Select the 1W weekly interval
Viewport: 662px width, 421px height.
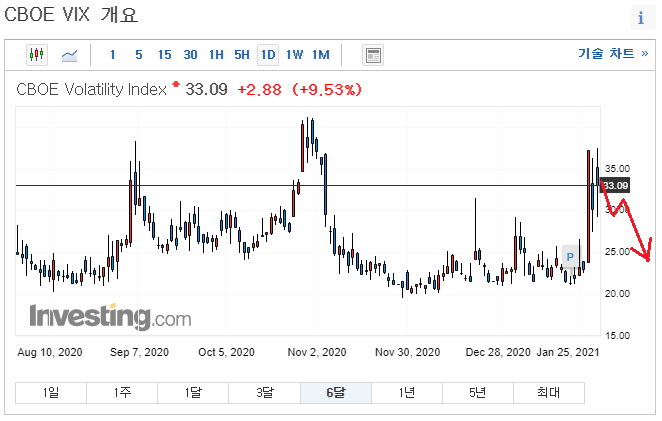(x=294, y=55)
